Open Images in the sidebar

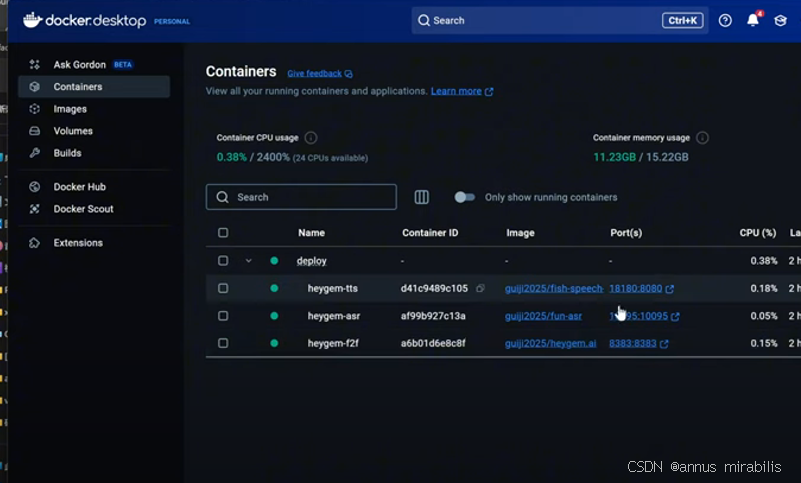point(70,109)
